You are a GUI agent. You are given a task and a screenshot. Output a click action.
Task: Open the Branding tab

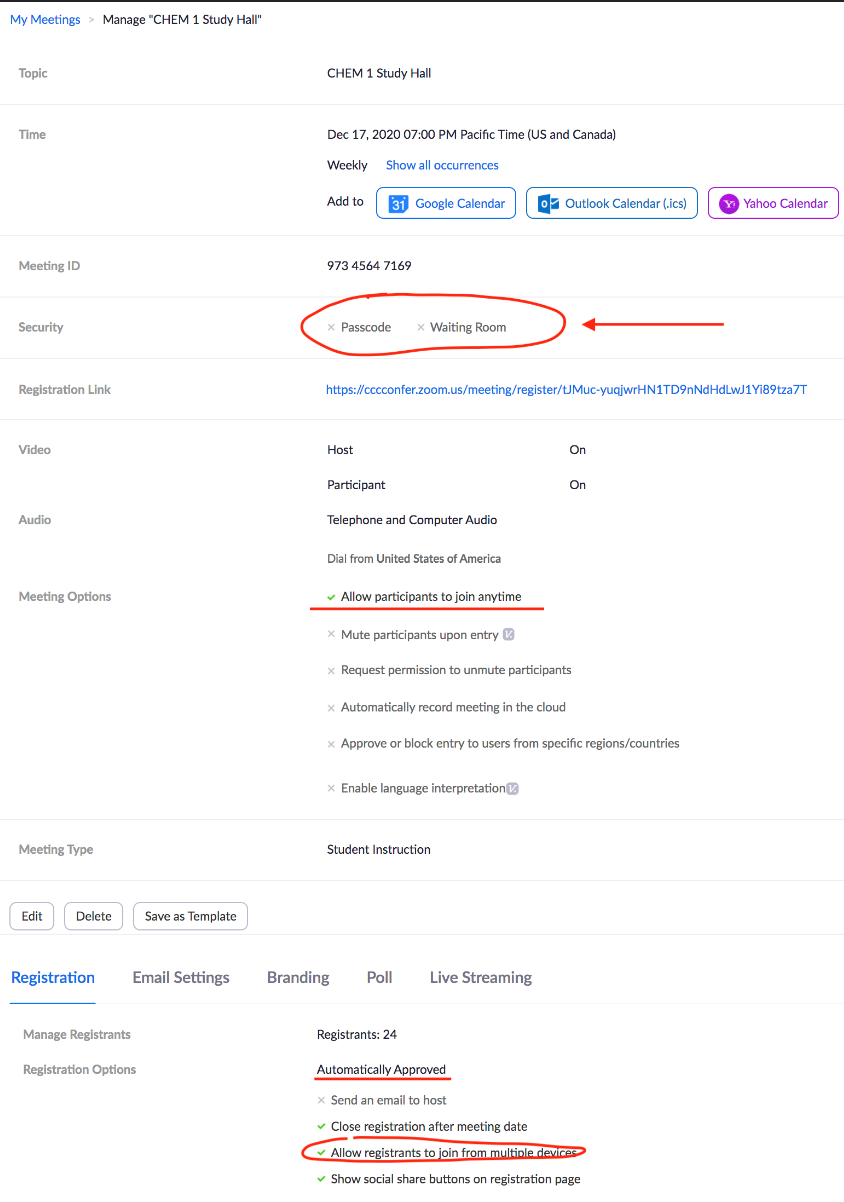click(x=298, y=978)
